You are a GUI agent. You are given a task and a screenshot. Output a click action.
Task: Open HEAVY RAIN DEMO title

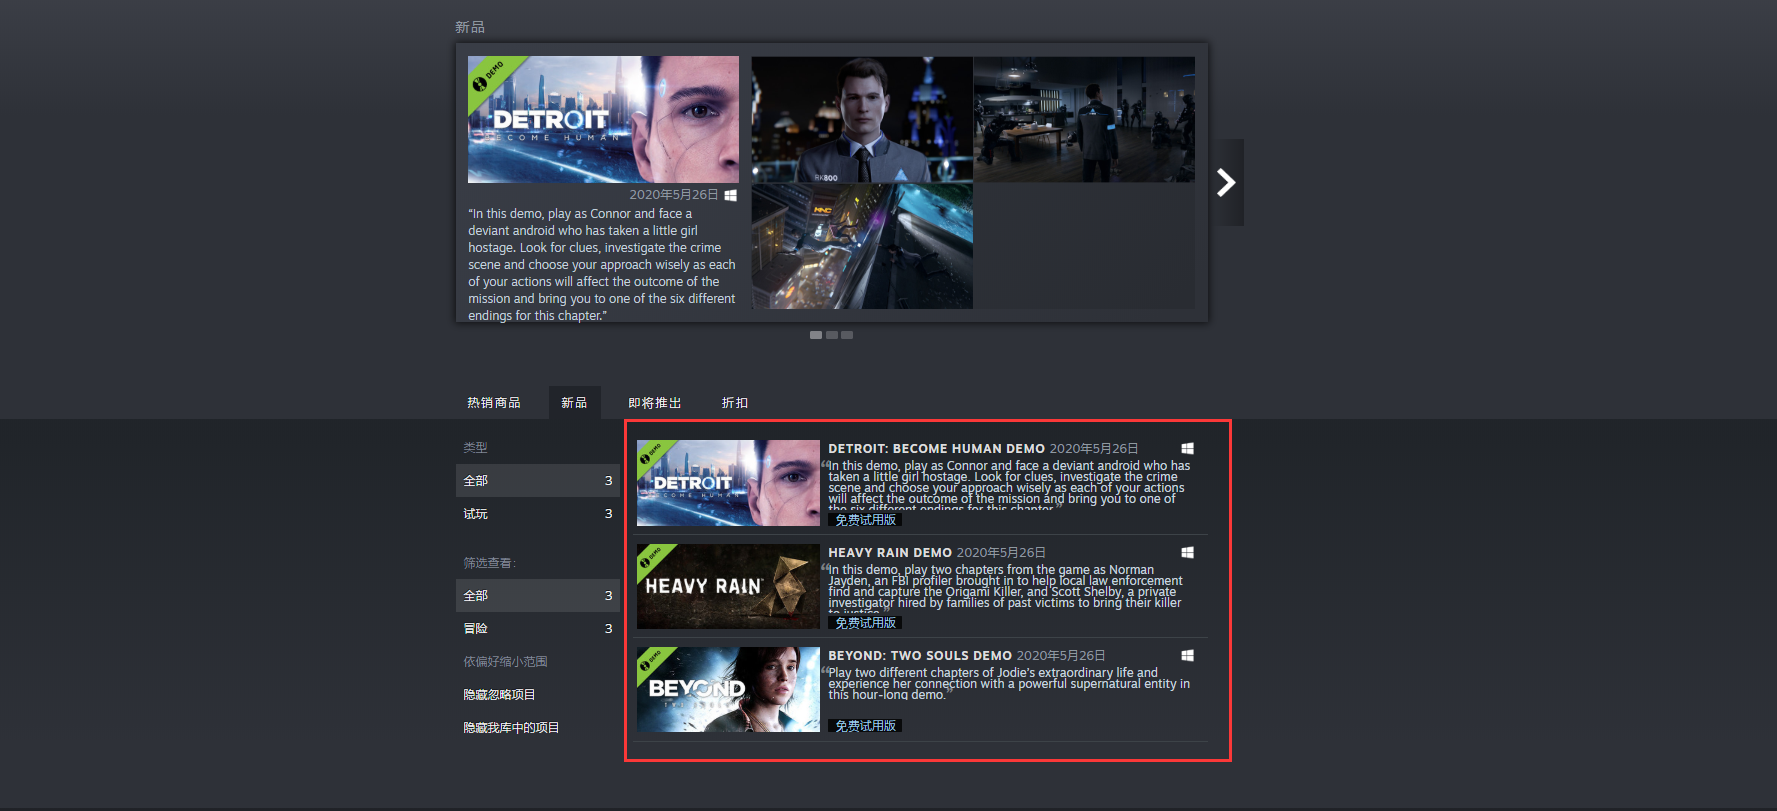890,552
